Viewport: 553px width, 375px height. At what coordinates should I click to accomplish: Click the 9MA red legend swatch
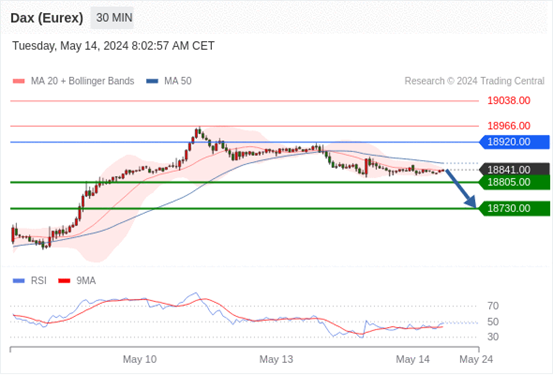click(x=64, y=281)
